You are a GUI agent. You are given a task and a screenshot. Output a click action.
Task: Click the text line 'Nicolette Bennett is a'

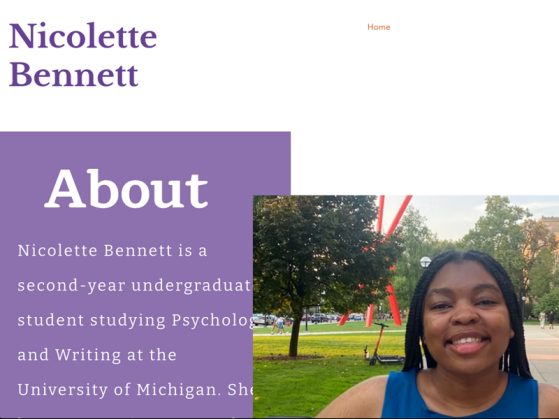coord(112,251)
